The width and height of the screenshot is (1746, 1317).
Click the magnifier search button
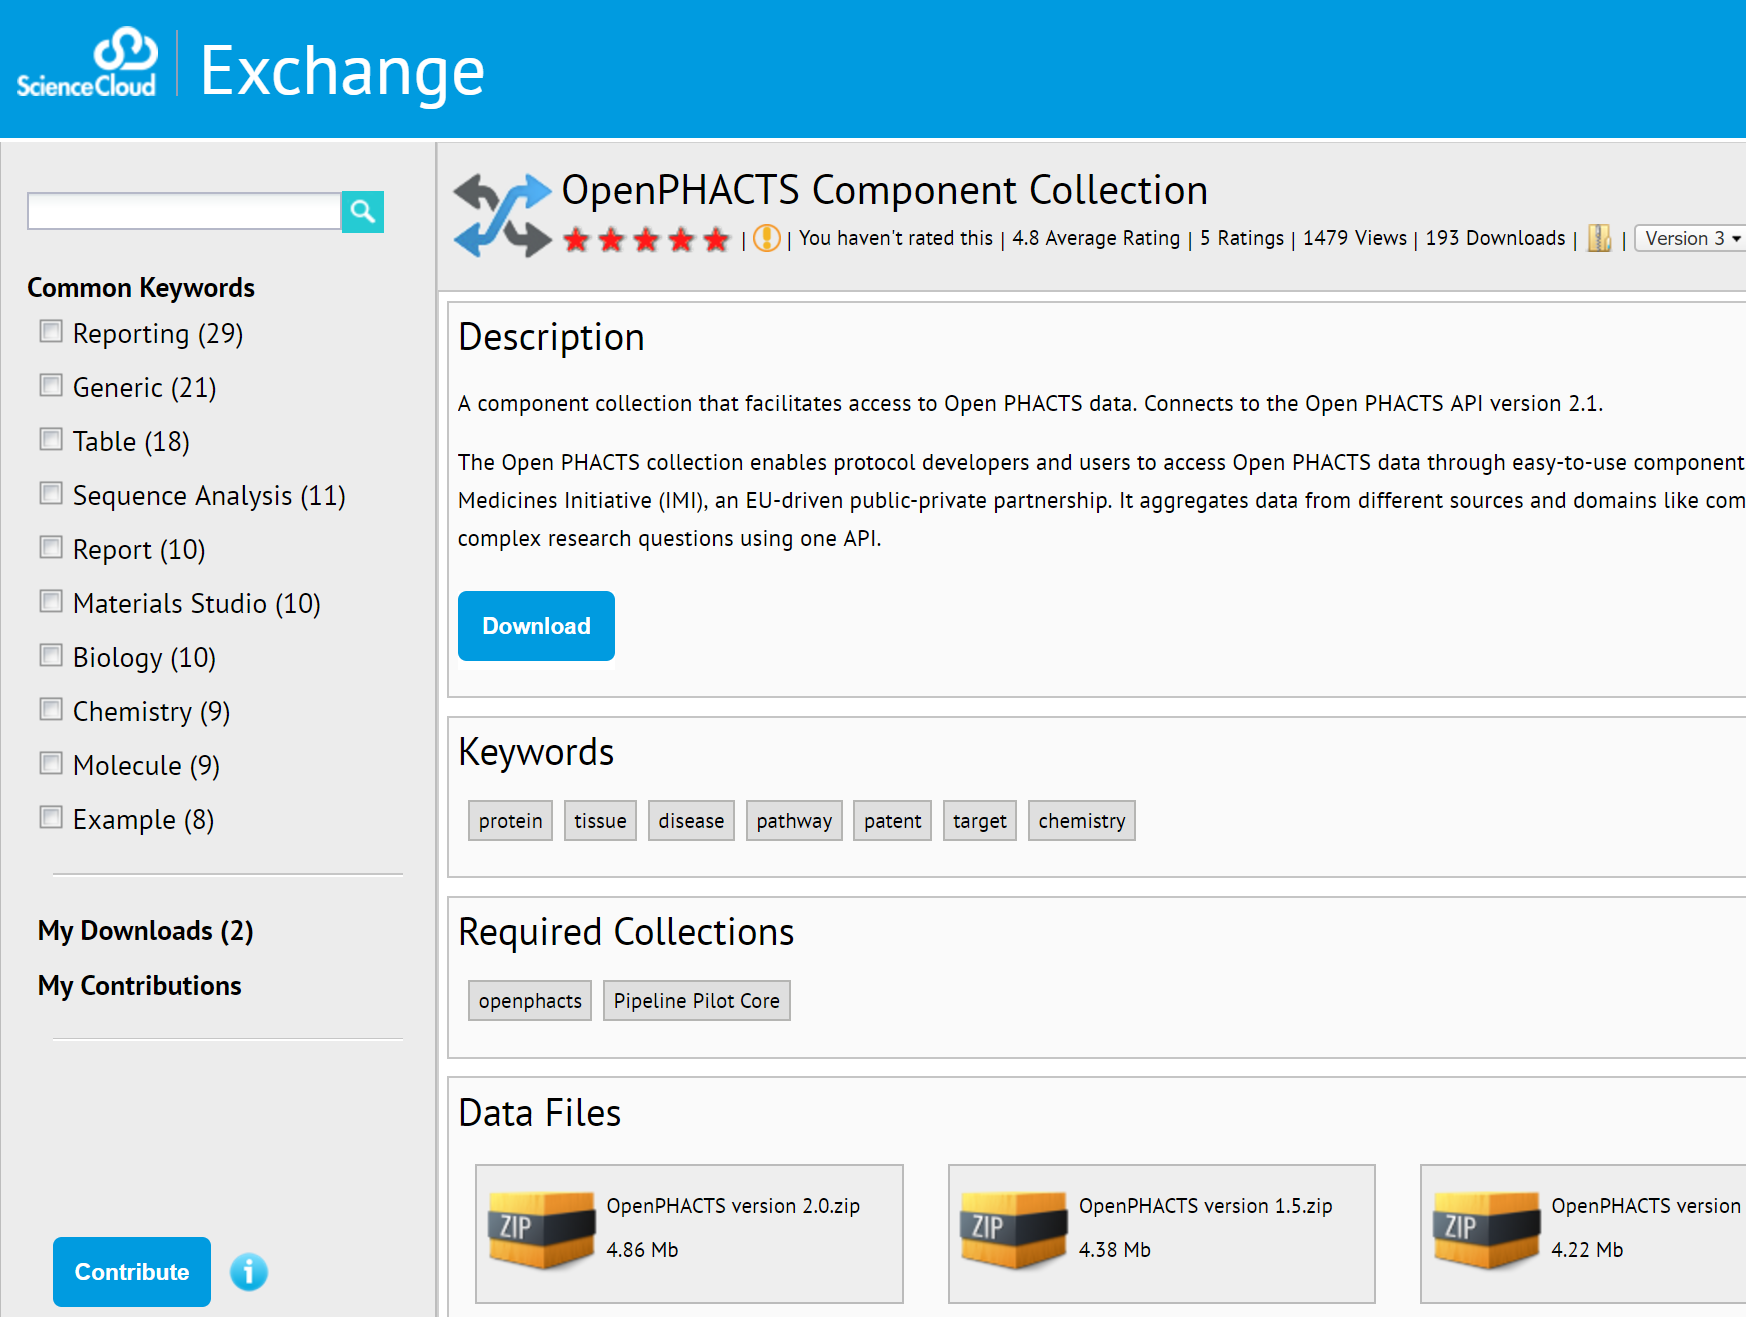click(362, 211)
